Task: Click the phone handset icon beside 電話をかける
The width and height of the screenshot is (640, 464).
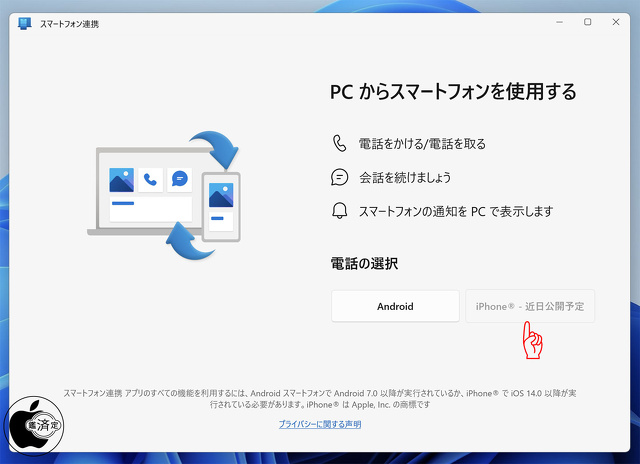Action: click(340, 144)
